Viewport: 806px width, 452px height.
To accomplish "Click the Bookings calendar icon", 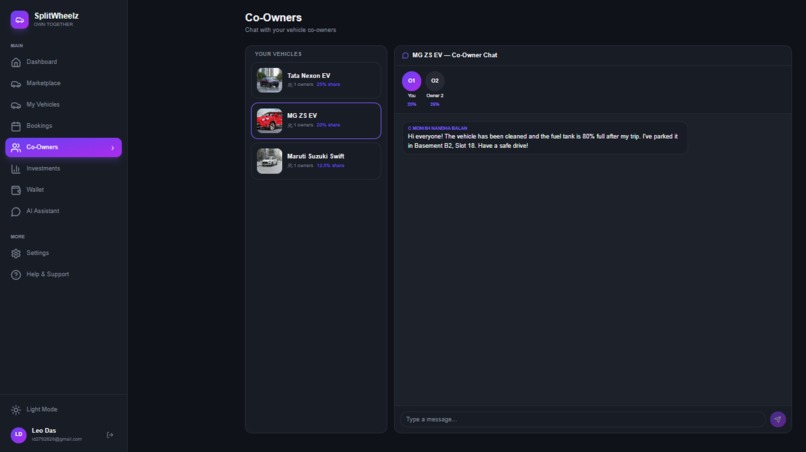I will (16, 126).
